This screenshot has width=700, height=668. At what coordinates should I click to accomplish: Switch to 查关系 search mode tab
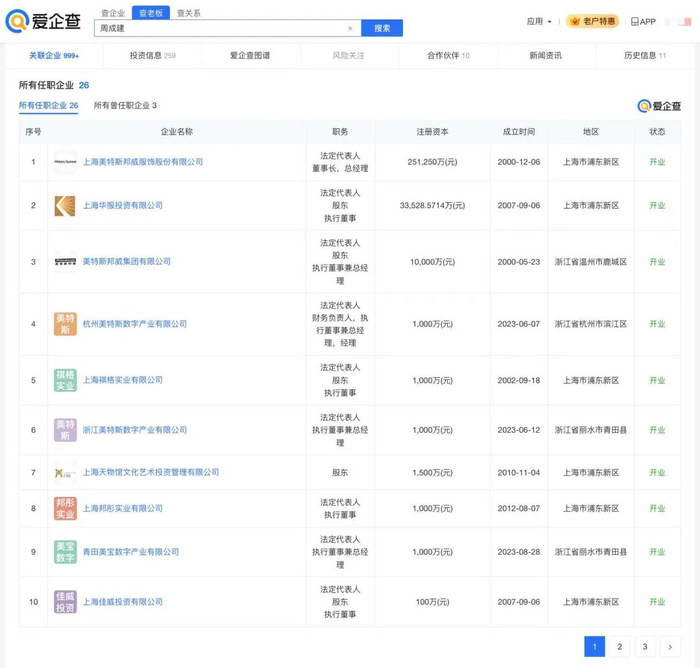click(188, 13)
